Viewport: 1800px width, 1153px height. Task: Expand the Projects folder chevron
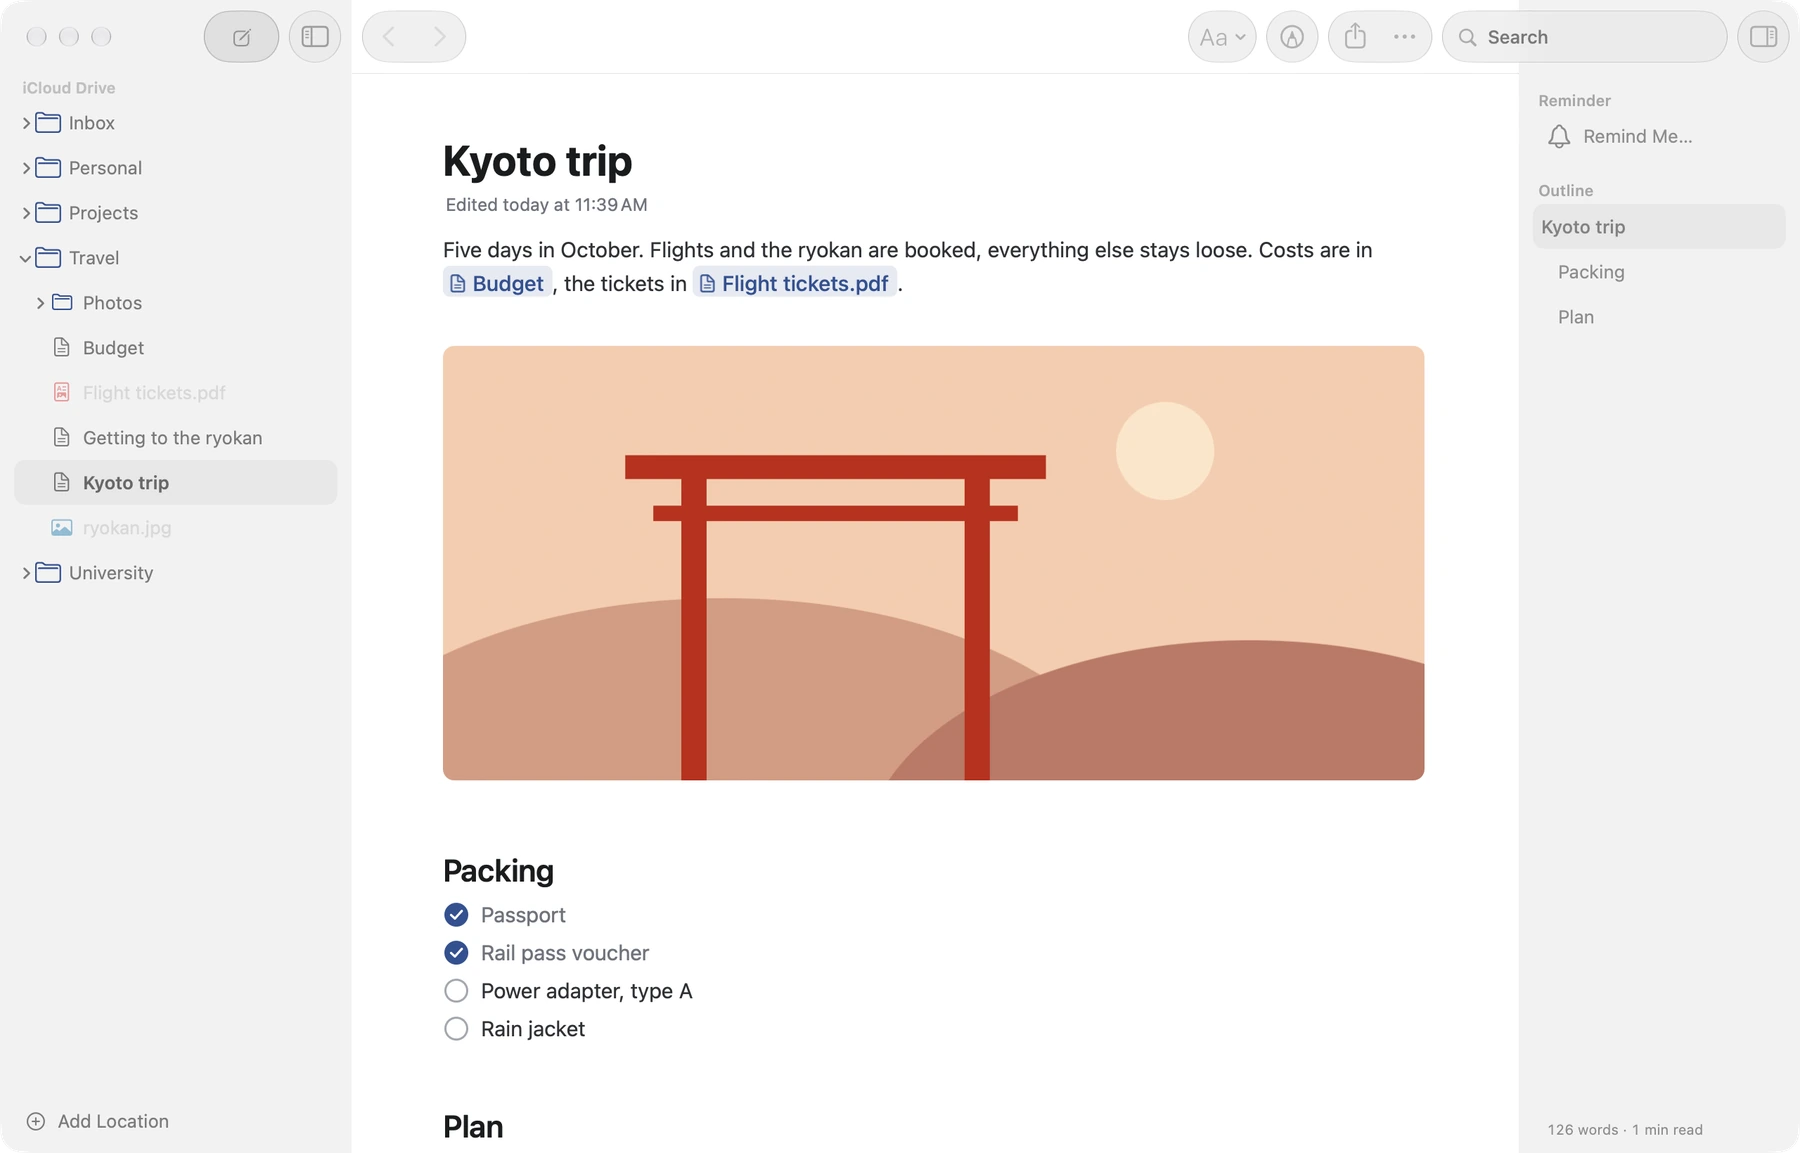(x=26, y=213)
